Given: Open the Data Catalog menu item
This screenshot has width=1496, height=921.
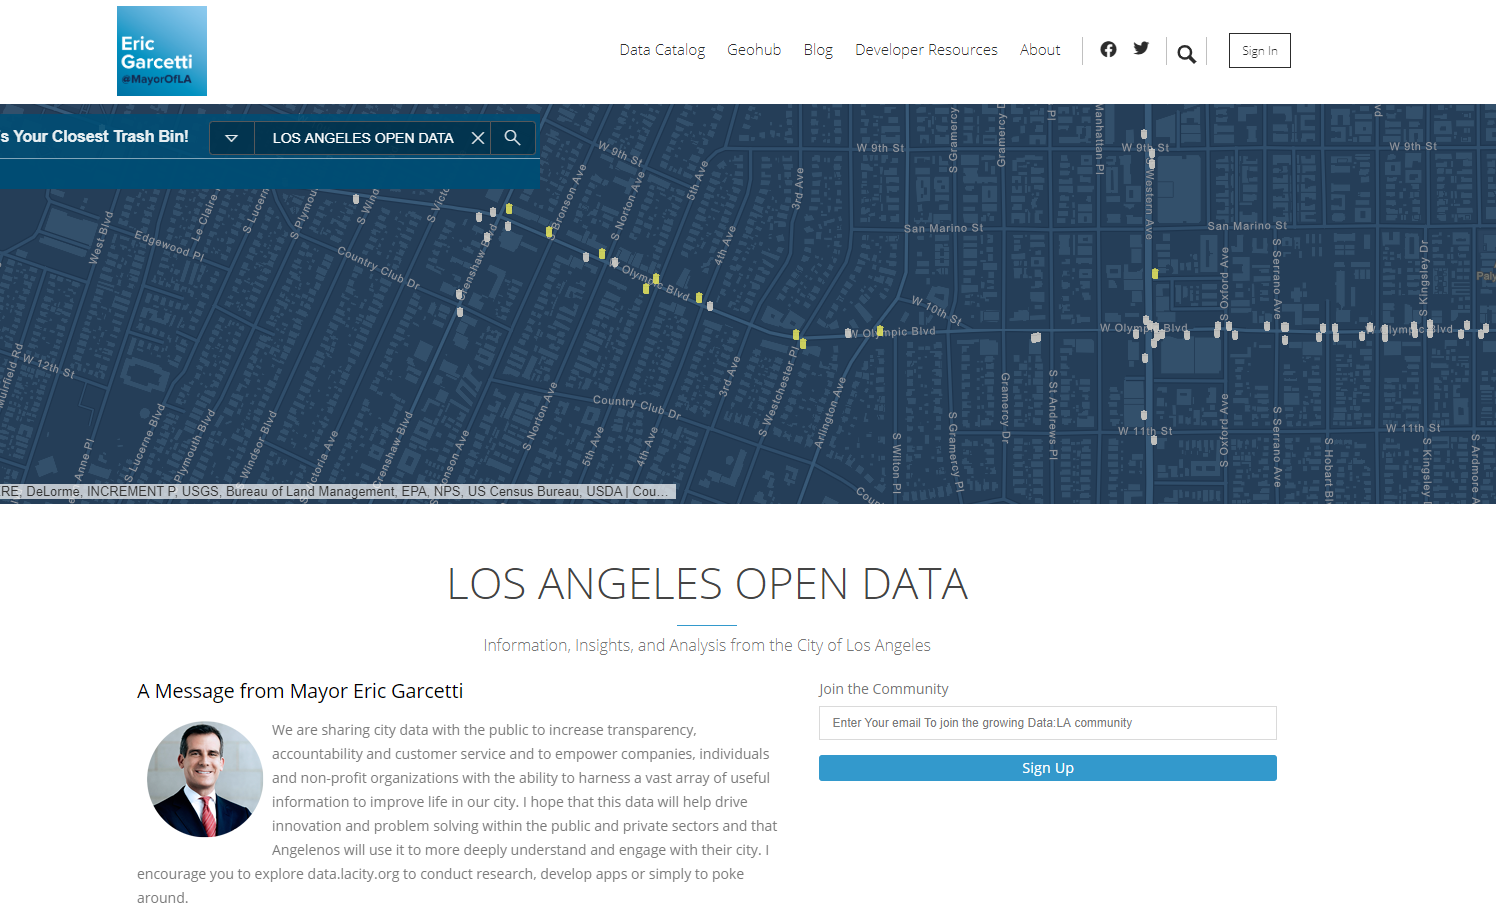Looking at the screenshot, I should pos(662,50).
